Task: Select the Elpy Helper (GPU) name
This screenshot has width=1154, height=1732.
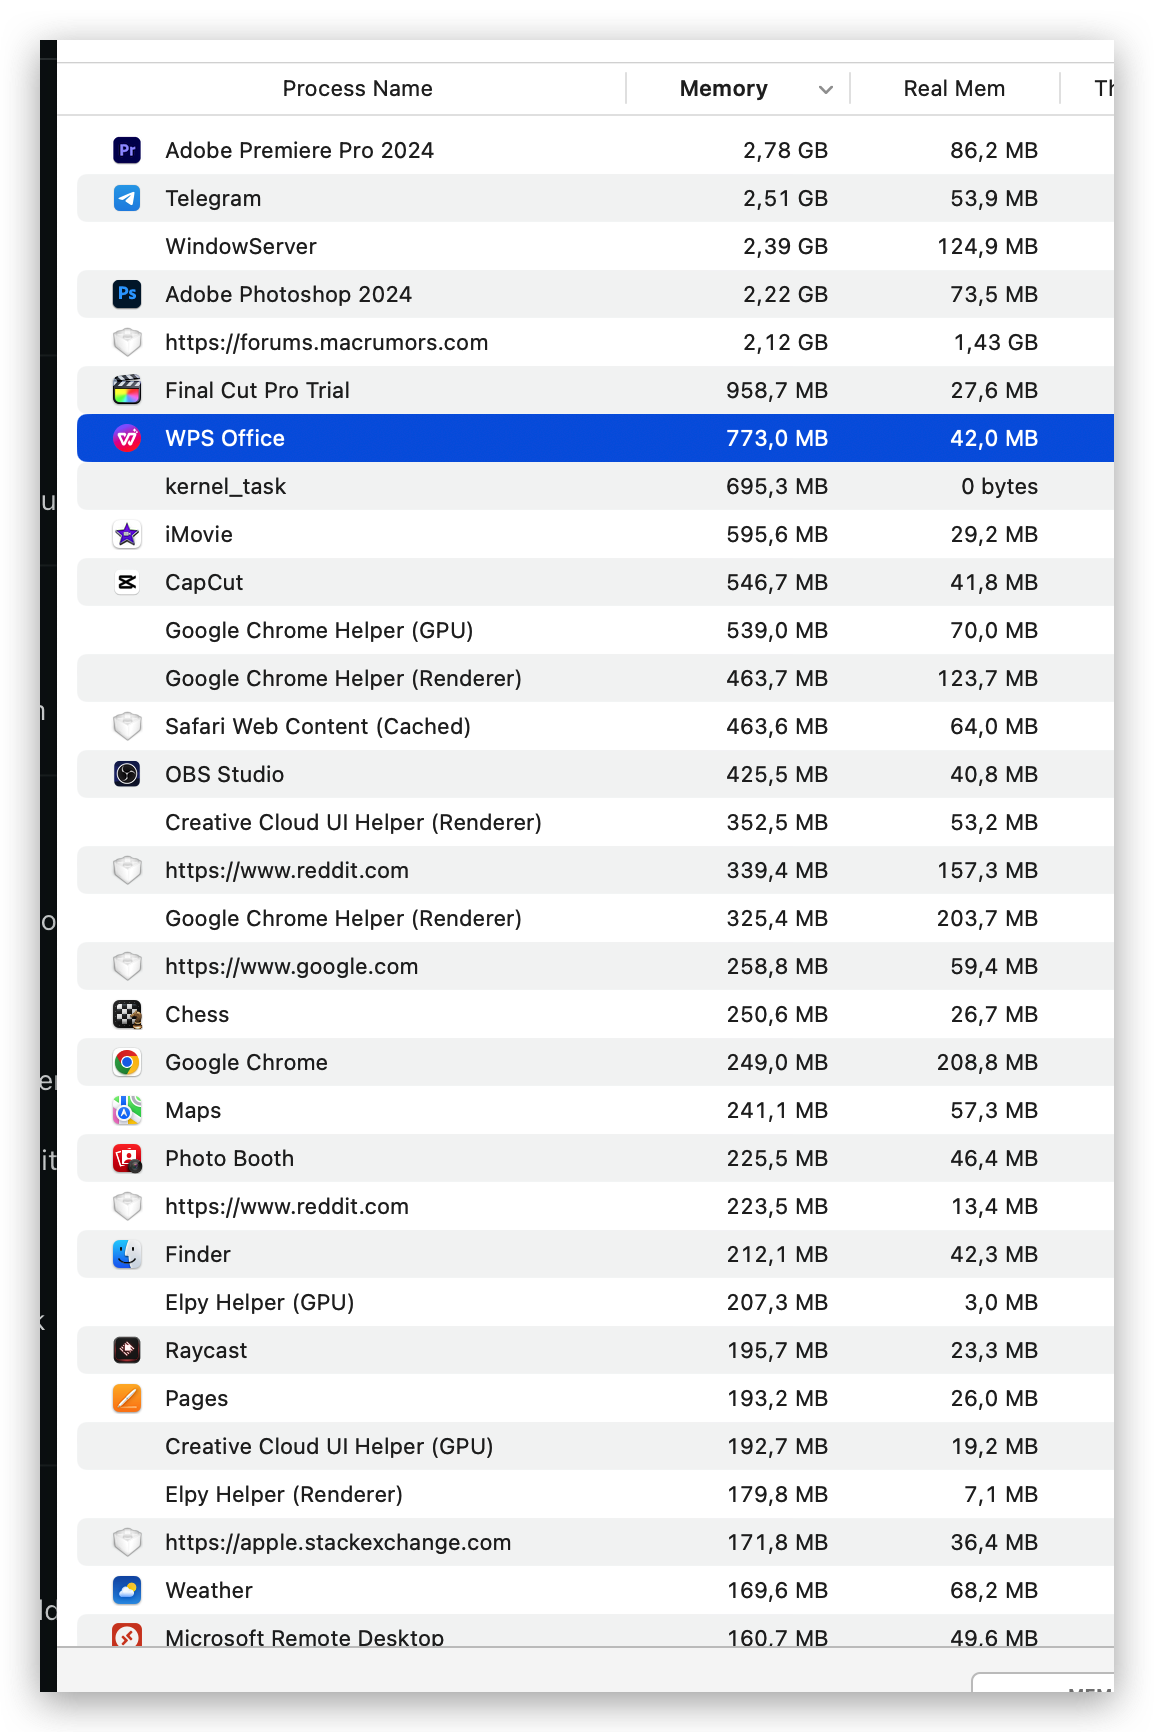Action: click(260, 1302)
